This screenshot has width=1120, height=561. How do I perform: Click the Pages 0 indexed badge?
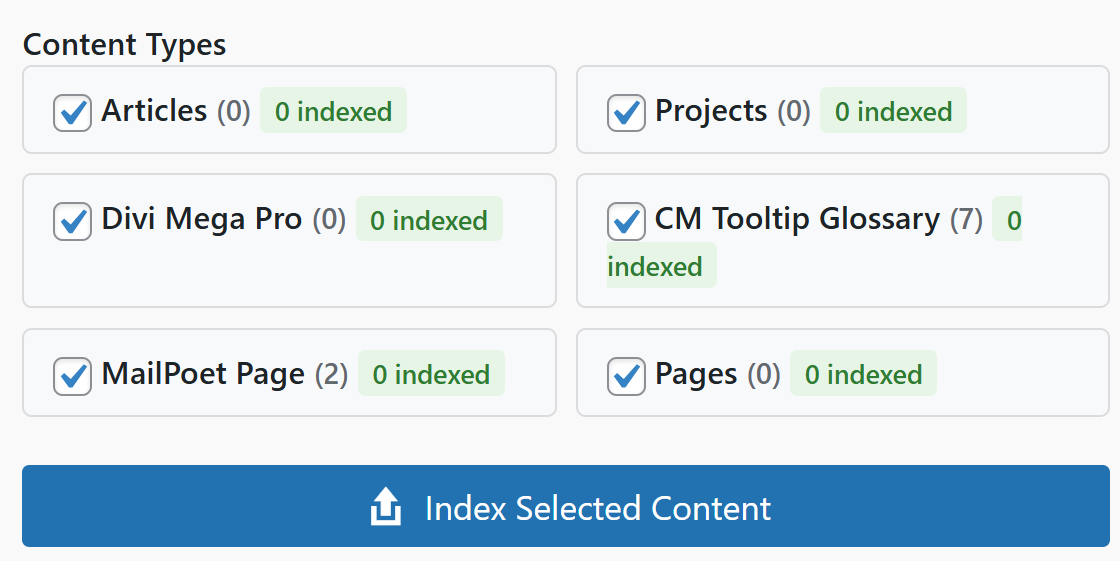[x=863, y=375]
